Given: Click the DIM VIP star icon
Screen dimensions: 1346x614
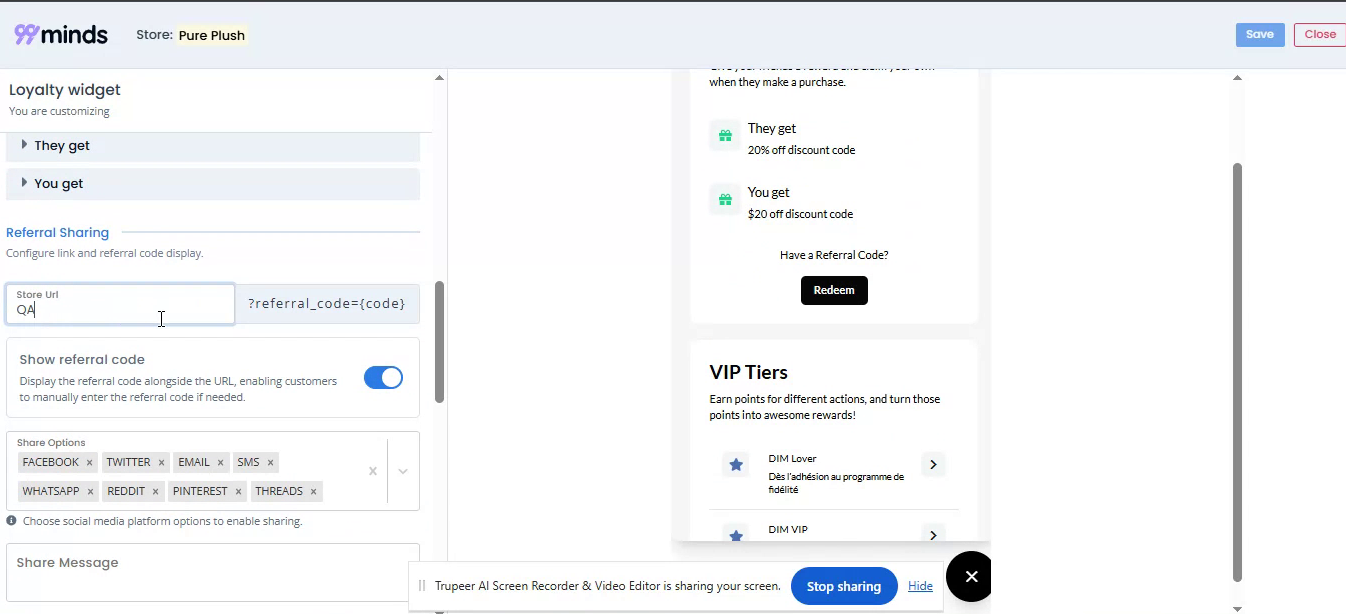Looking at the screenshot, I should click(x=736, y=535).
